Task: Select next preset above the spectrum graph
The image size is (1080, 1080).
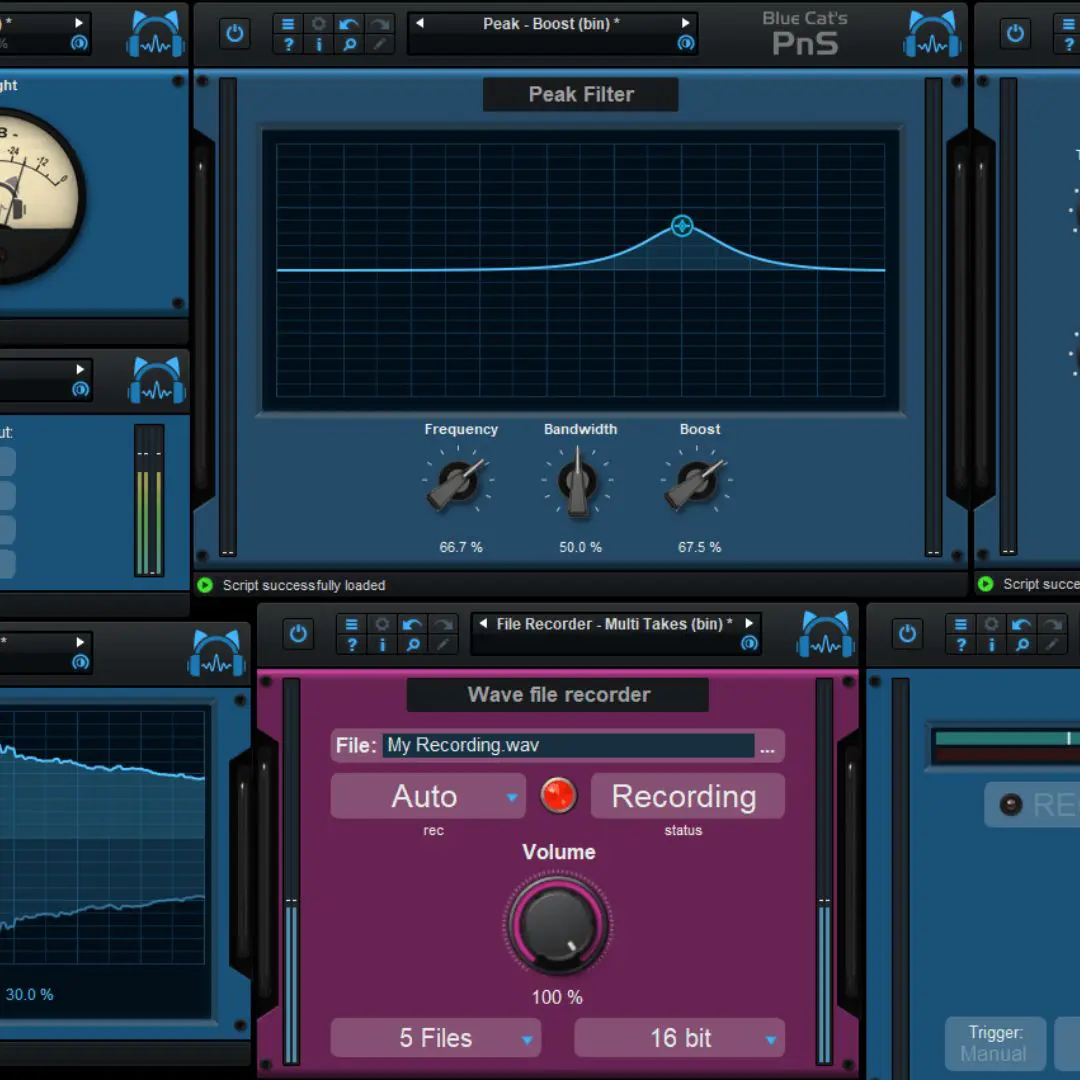Action: point(80,642)
